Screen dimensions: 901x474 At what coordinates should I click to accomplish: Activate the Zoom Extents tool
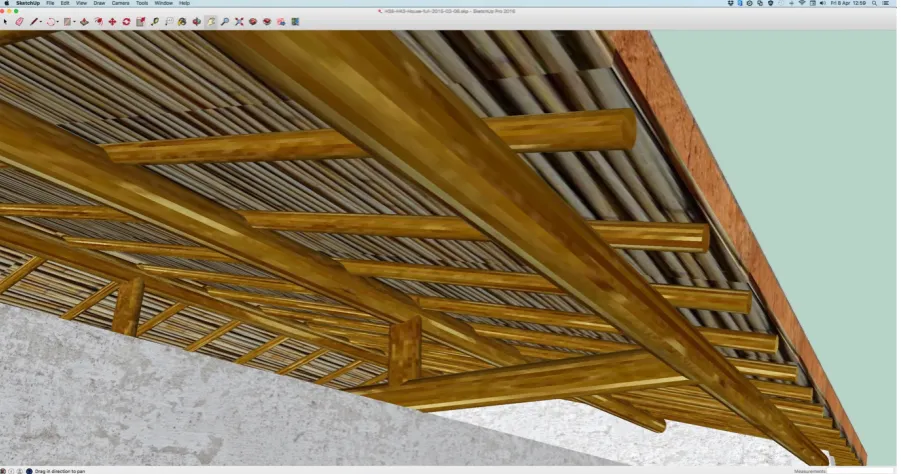pyautogui.click(x=239, y=22)
